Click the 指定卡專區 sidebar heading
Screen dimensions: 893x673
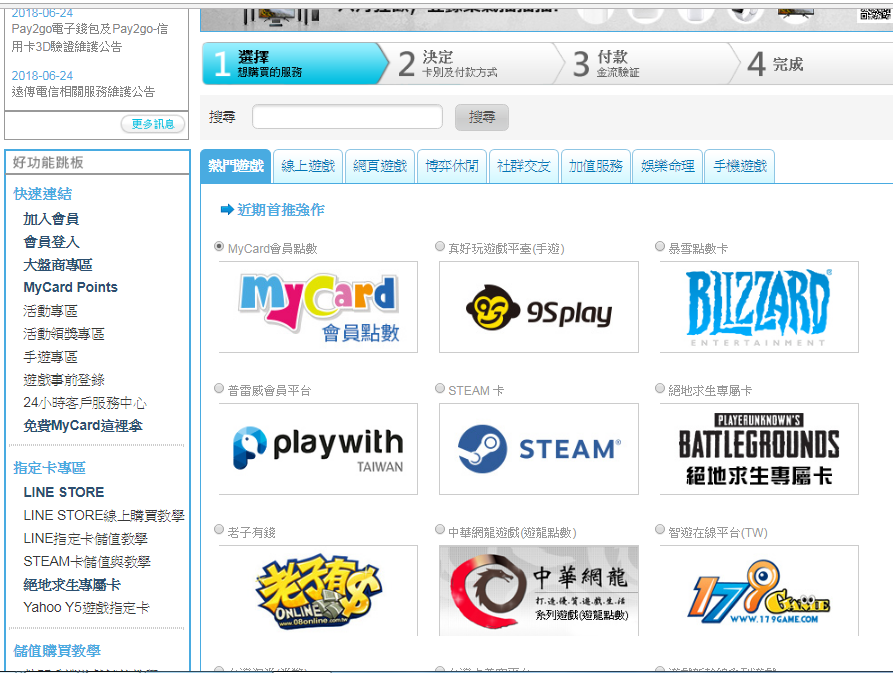tap(50, 468)
